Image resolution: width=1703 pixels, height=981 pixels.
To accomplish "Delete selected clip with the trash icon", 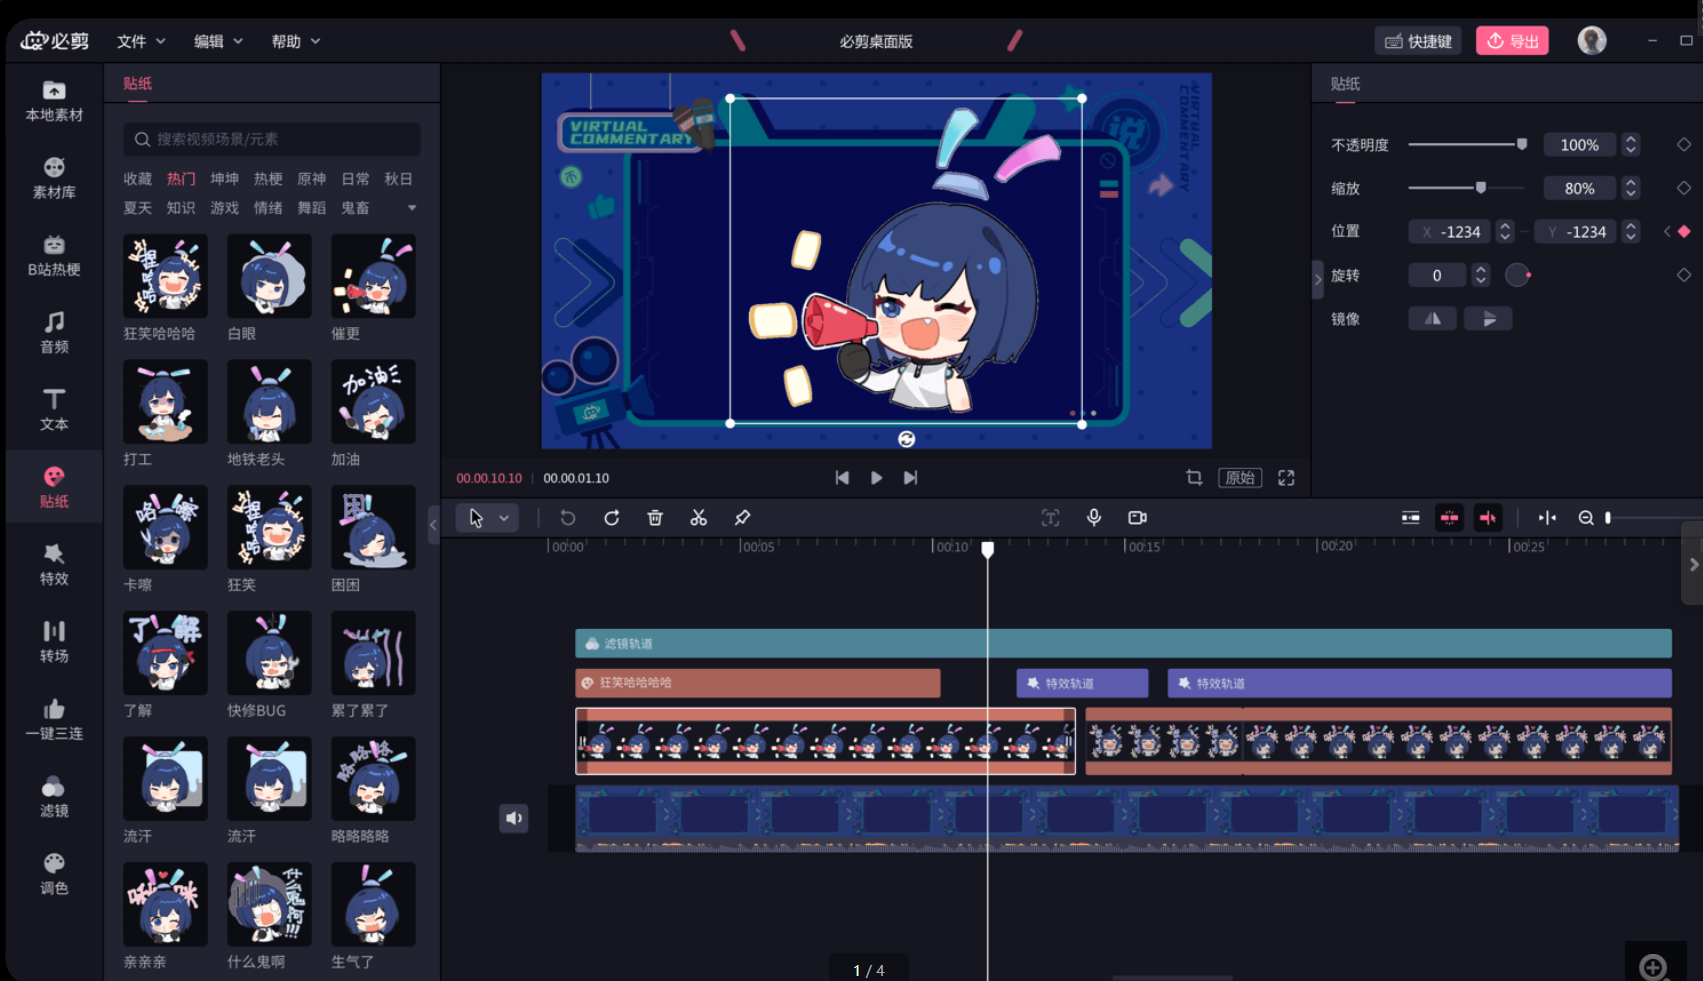I will click(655, 518).
